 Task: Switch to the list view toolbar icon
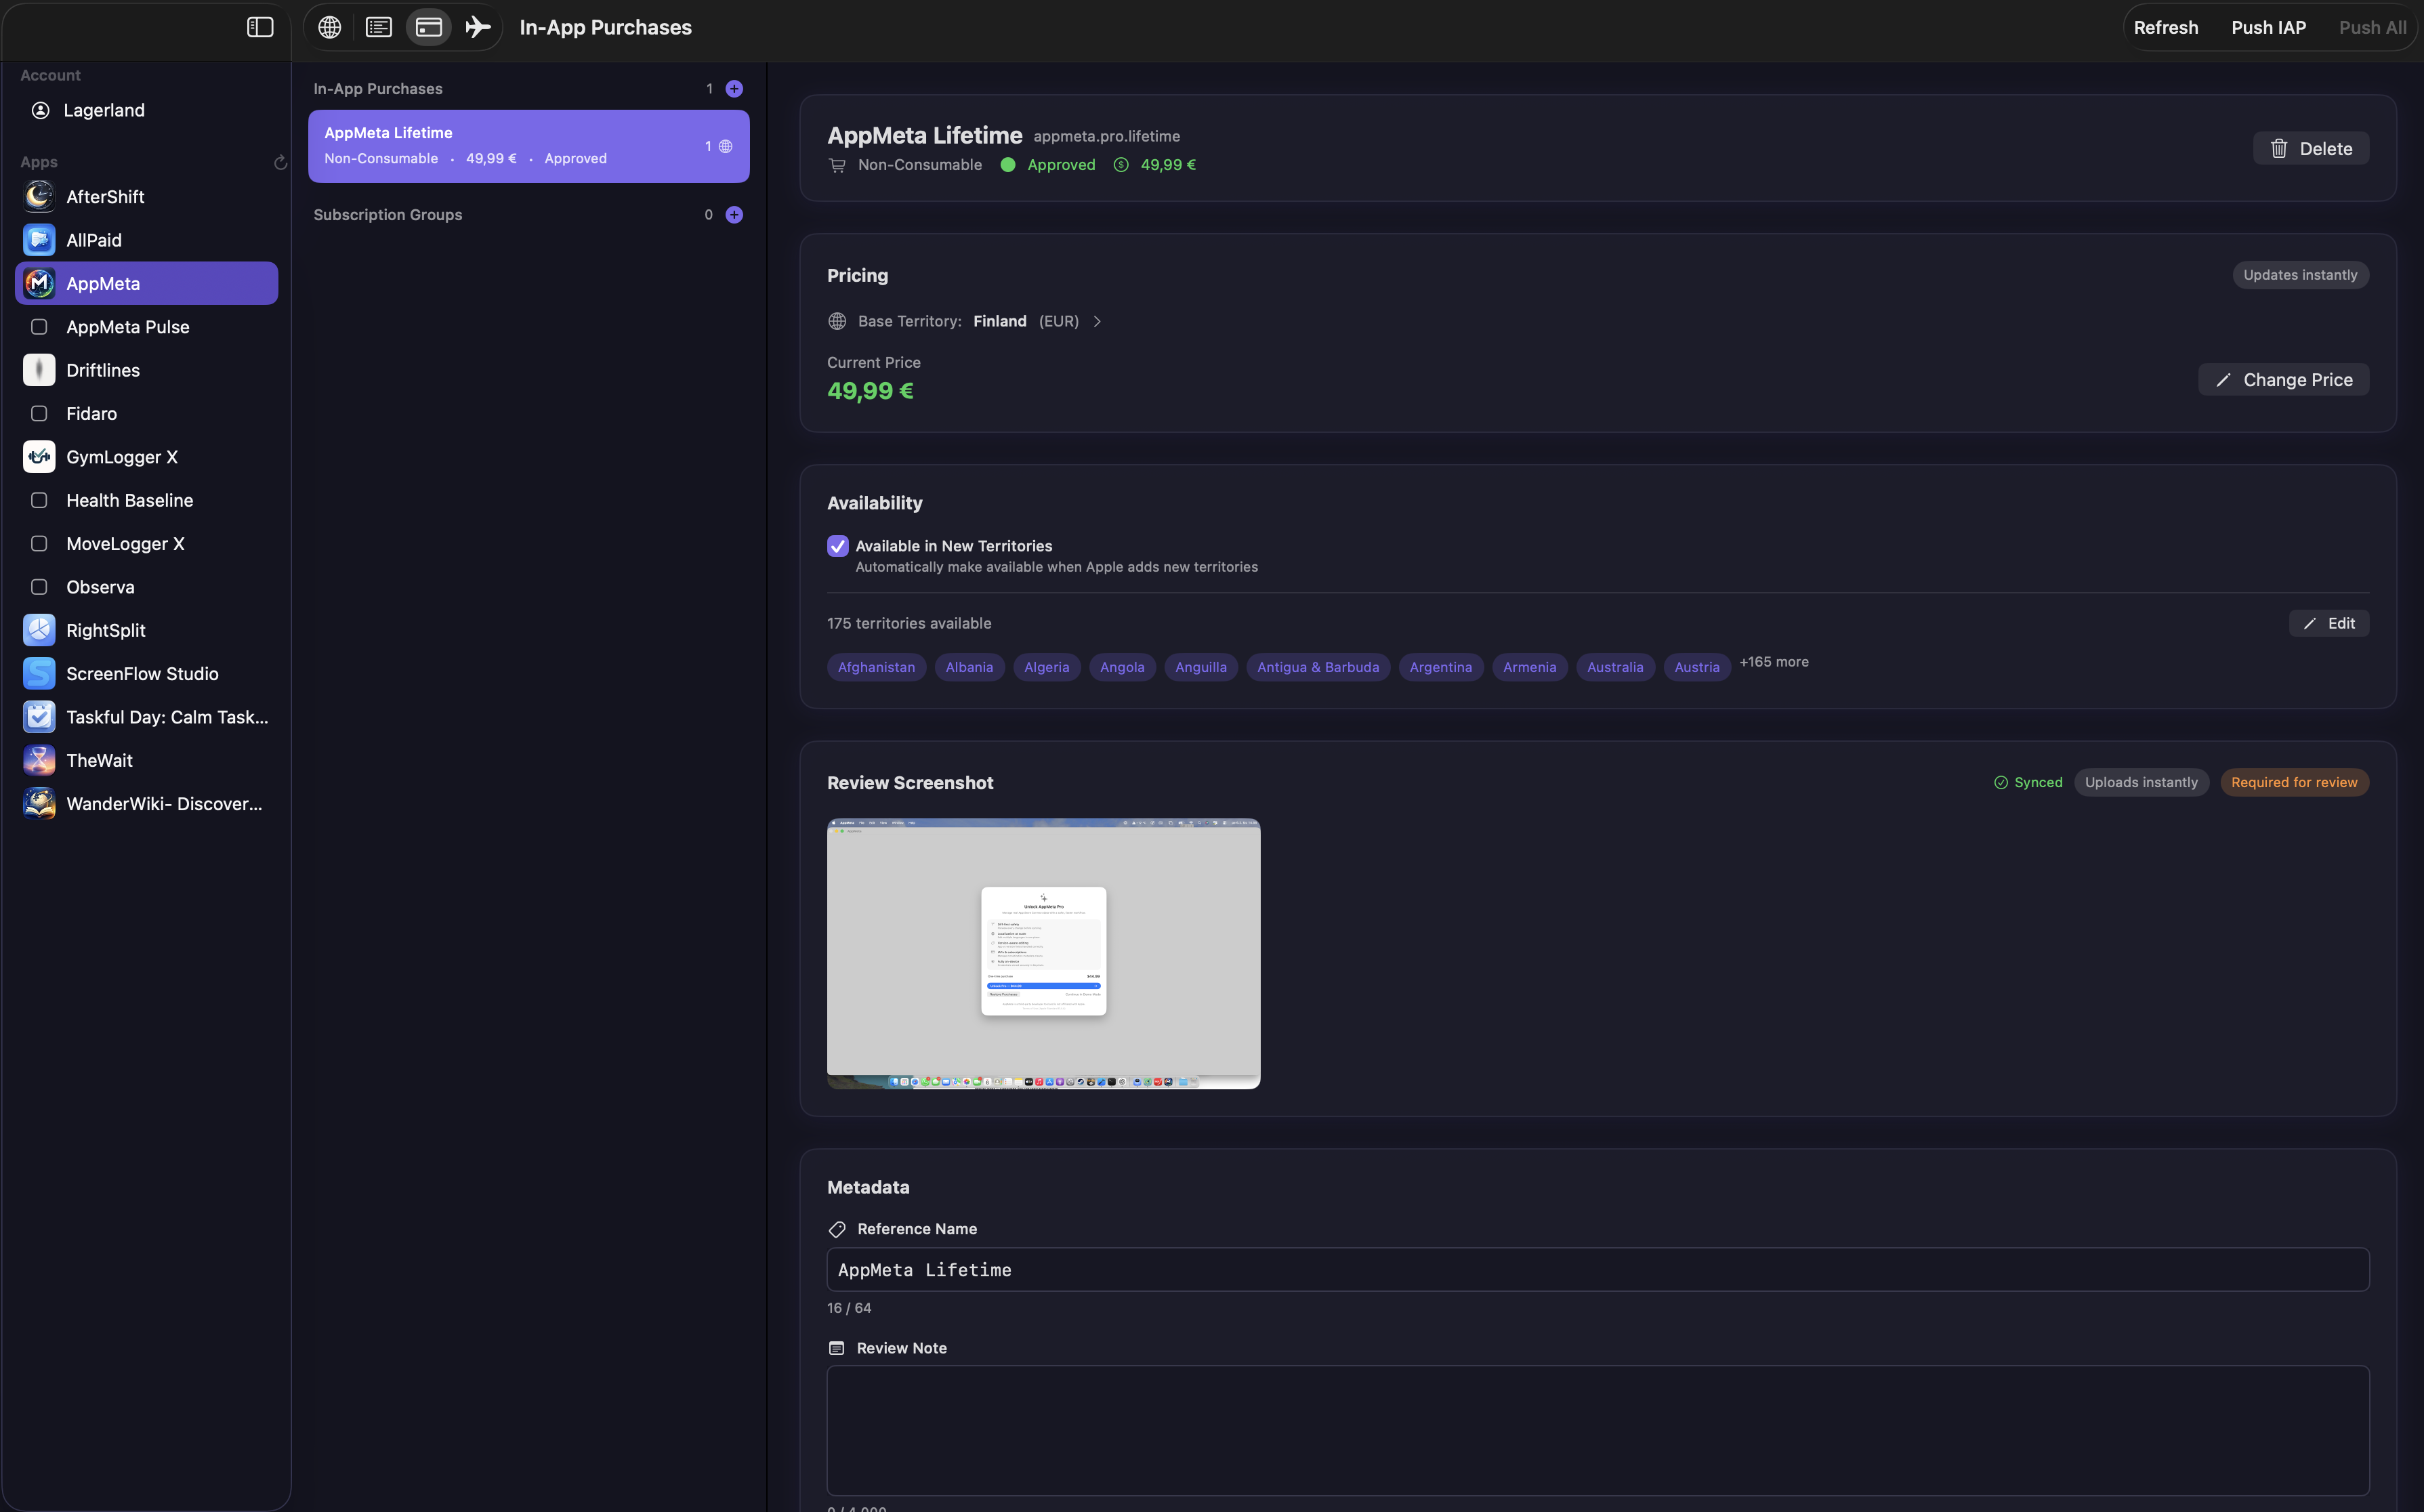(x=379, y=27)
